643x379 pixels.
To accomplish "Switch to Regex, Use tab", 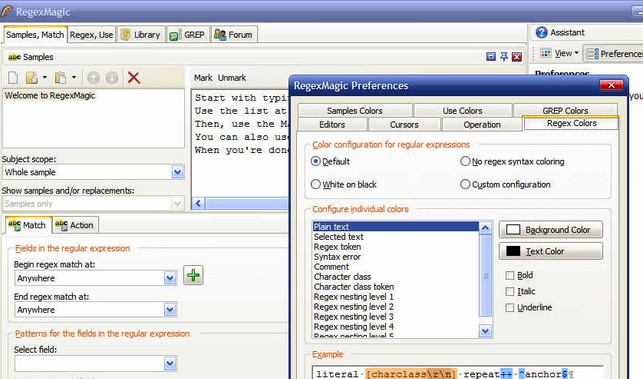I will point(91,35).
